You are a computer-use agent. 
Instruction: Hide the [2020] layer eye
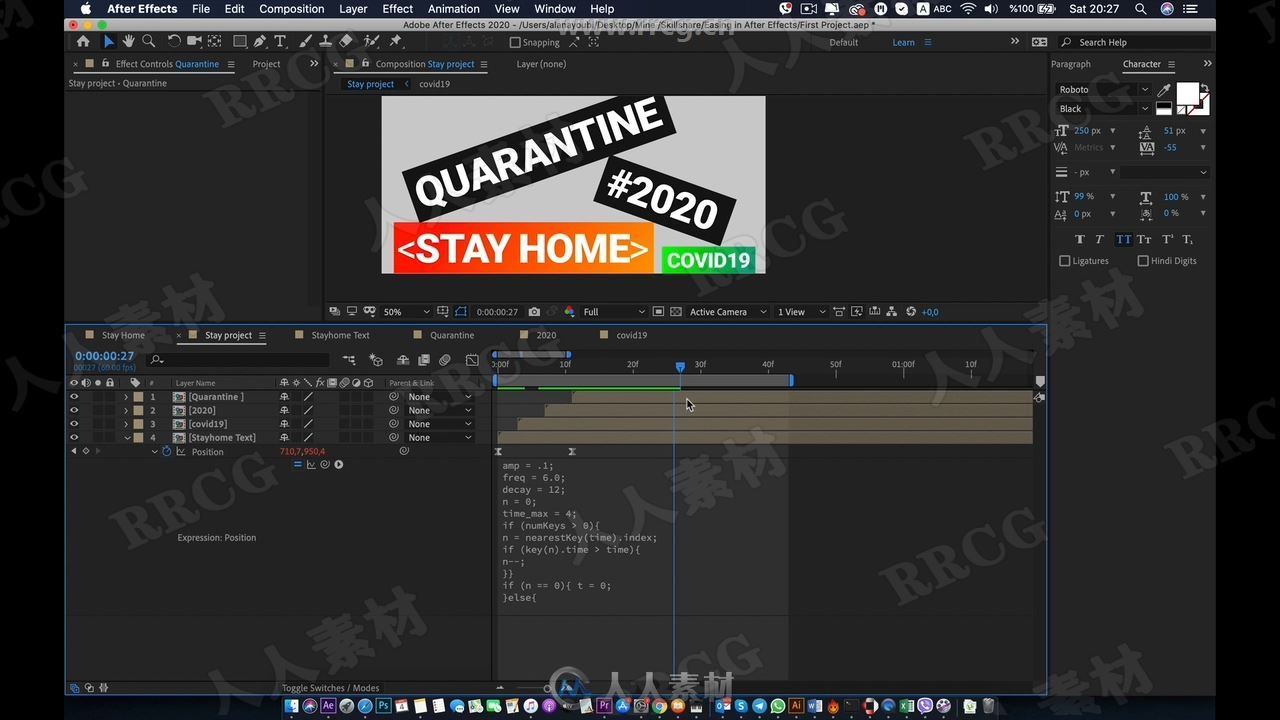point(73,410)
